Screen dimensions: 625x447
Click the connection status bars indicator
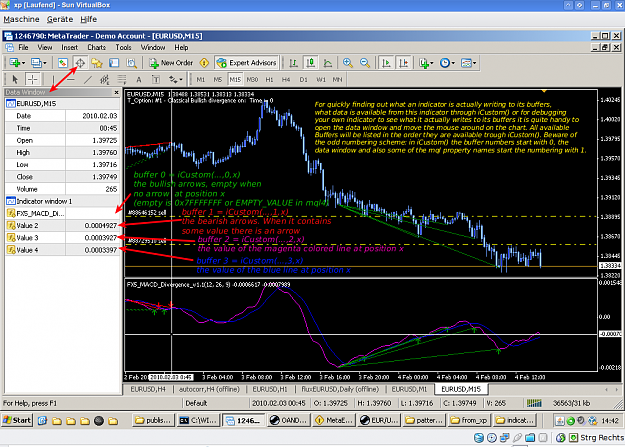pyautogui.click(x=534, y=403)
